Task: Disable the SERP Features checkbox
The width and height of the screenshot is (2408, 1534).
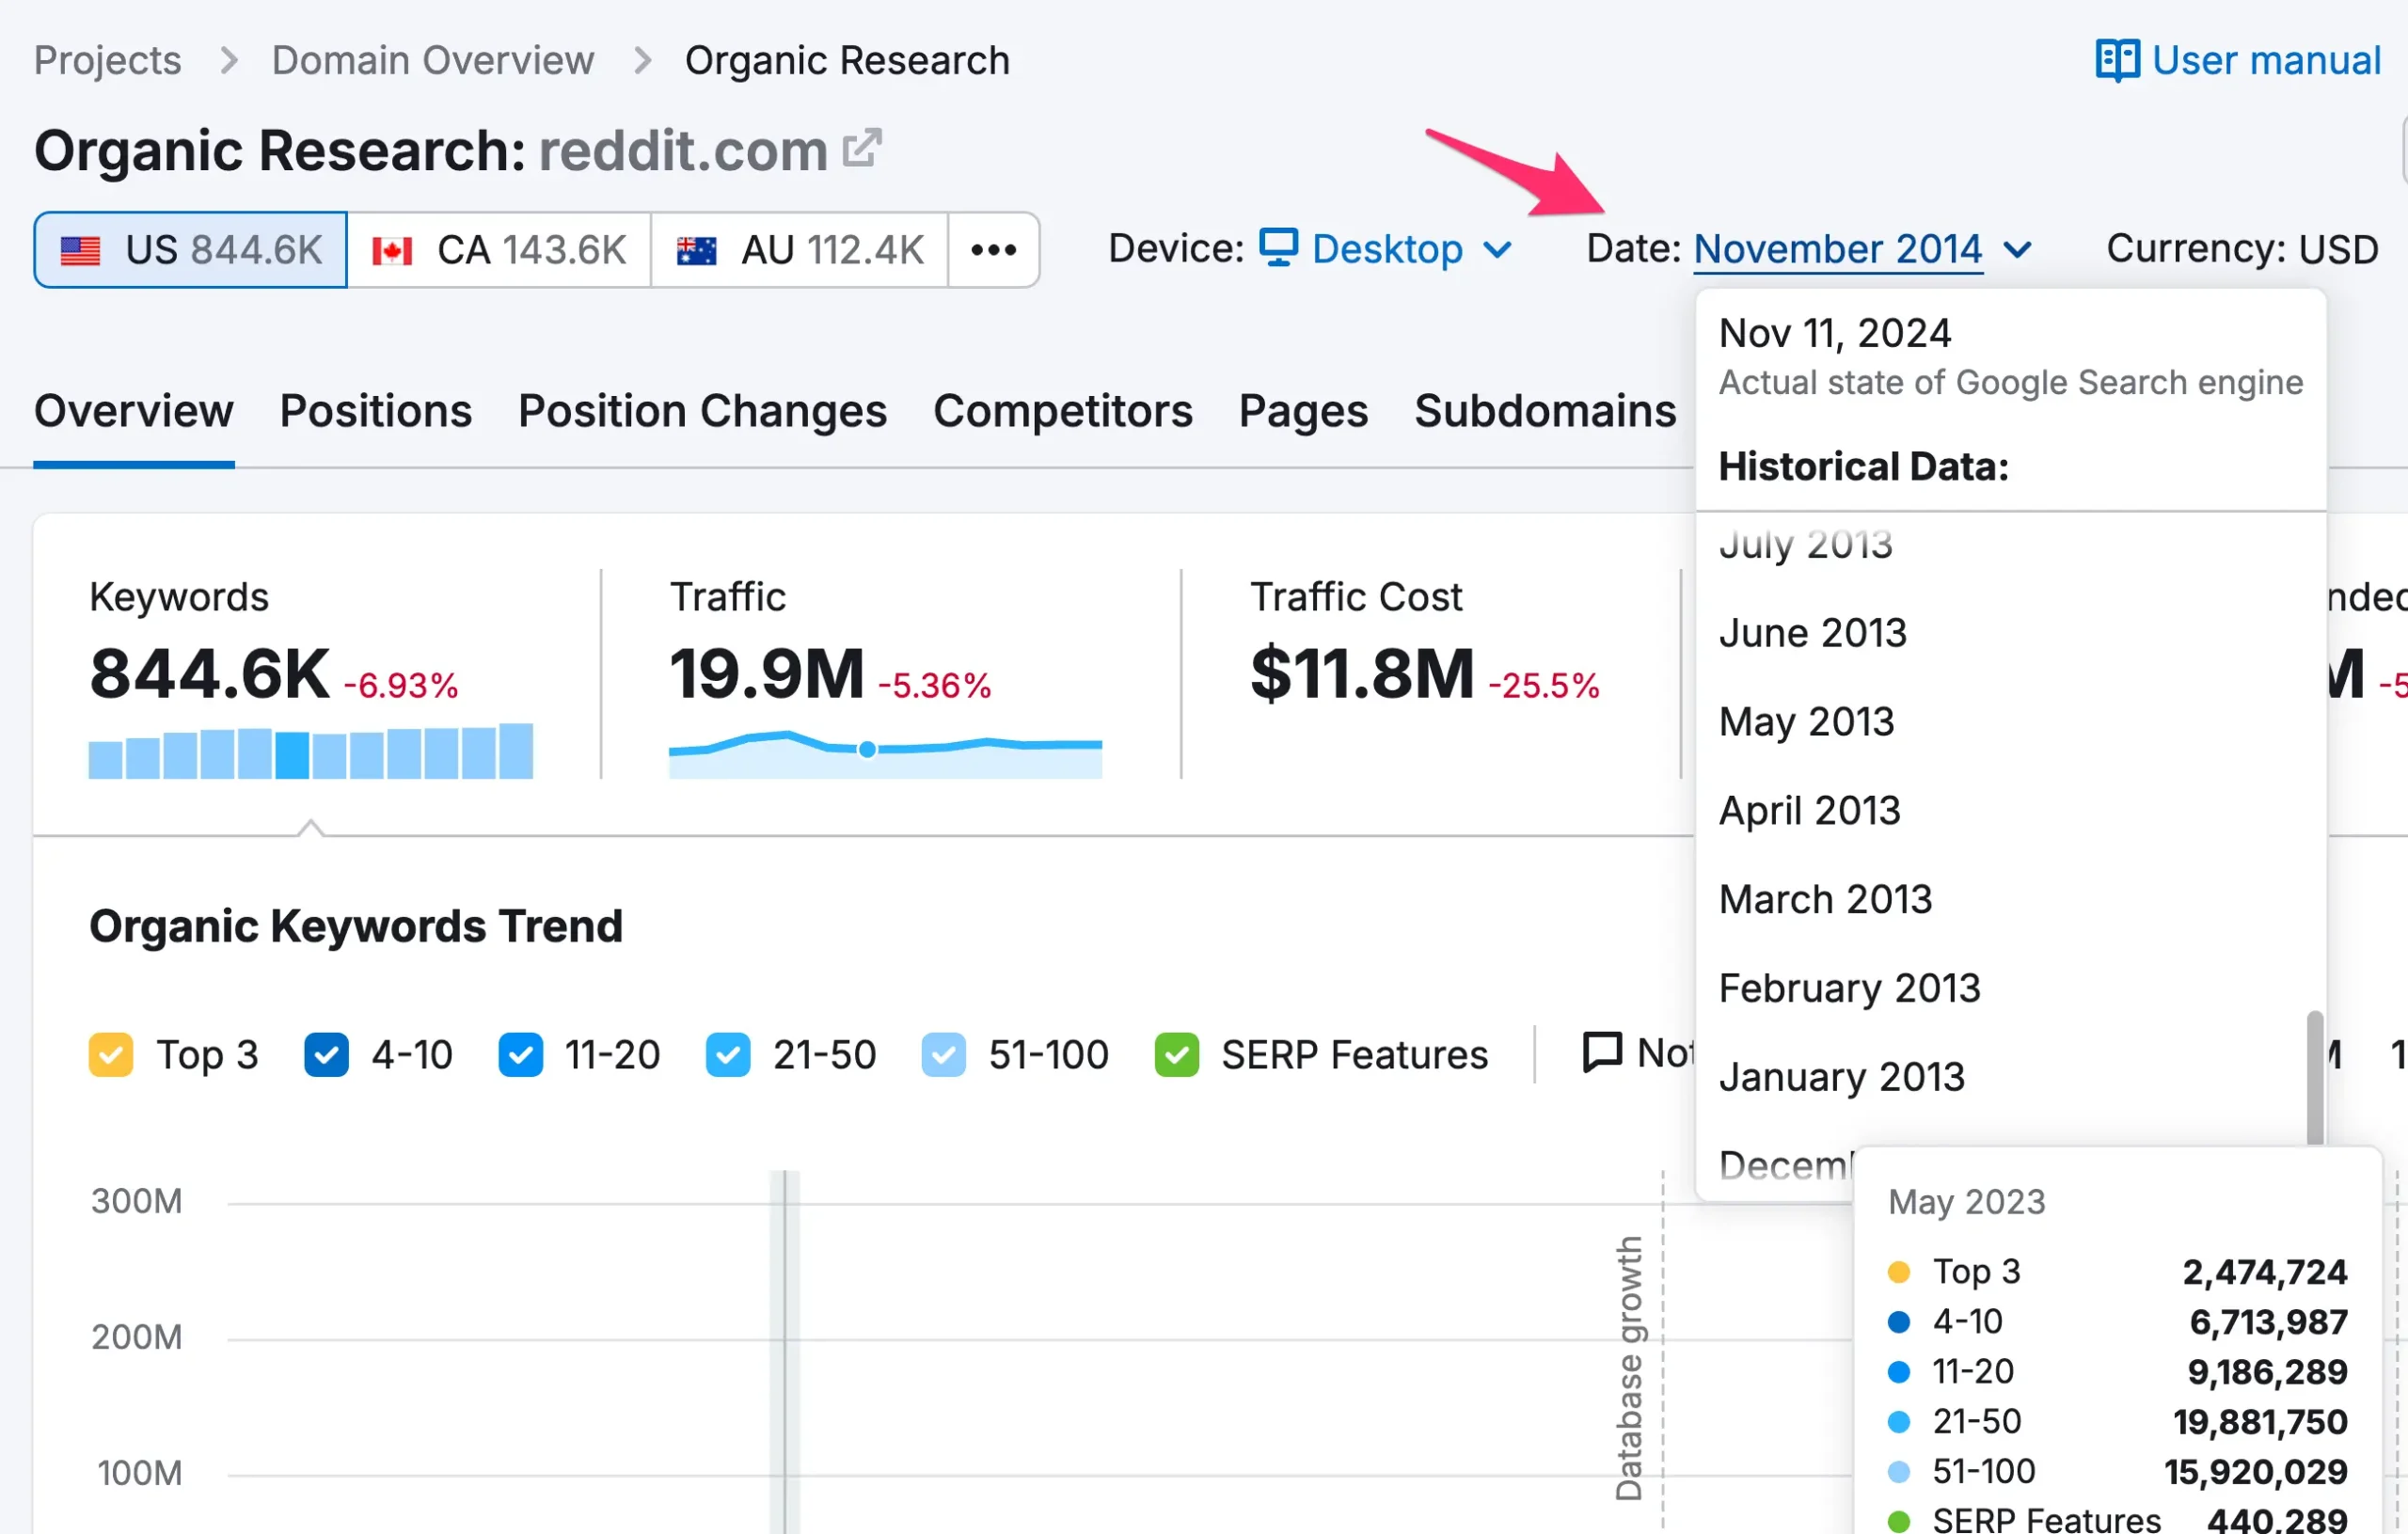Action: 1176,1055
